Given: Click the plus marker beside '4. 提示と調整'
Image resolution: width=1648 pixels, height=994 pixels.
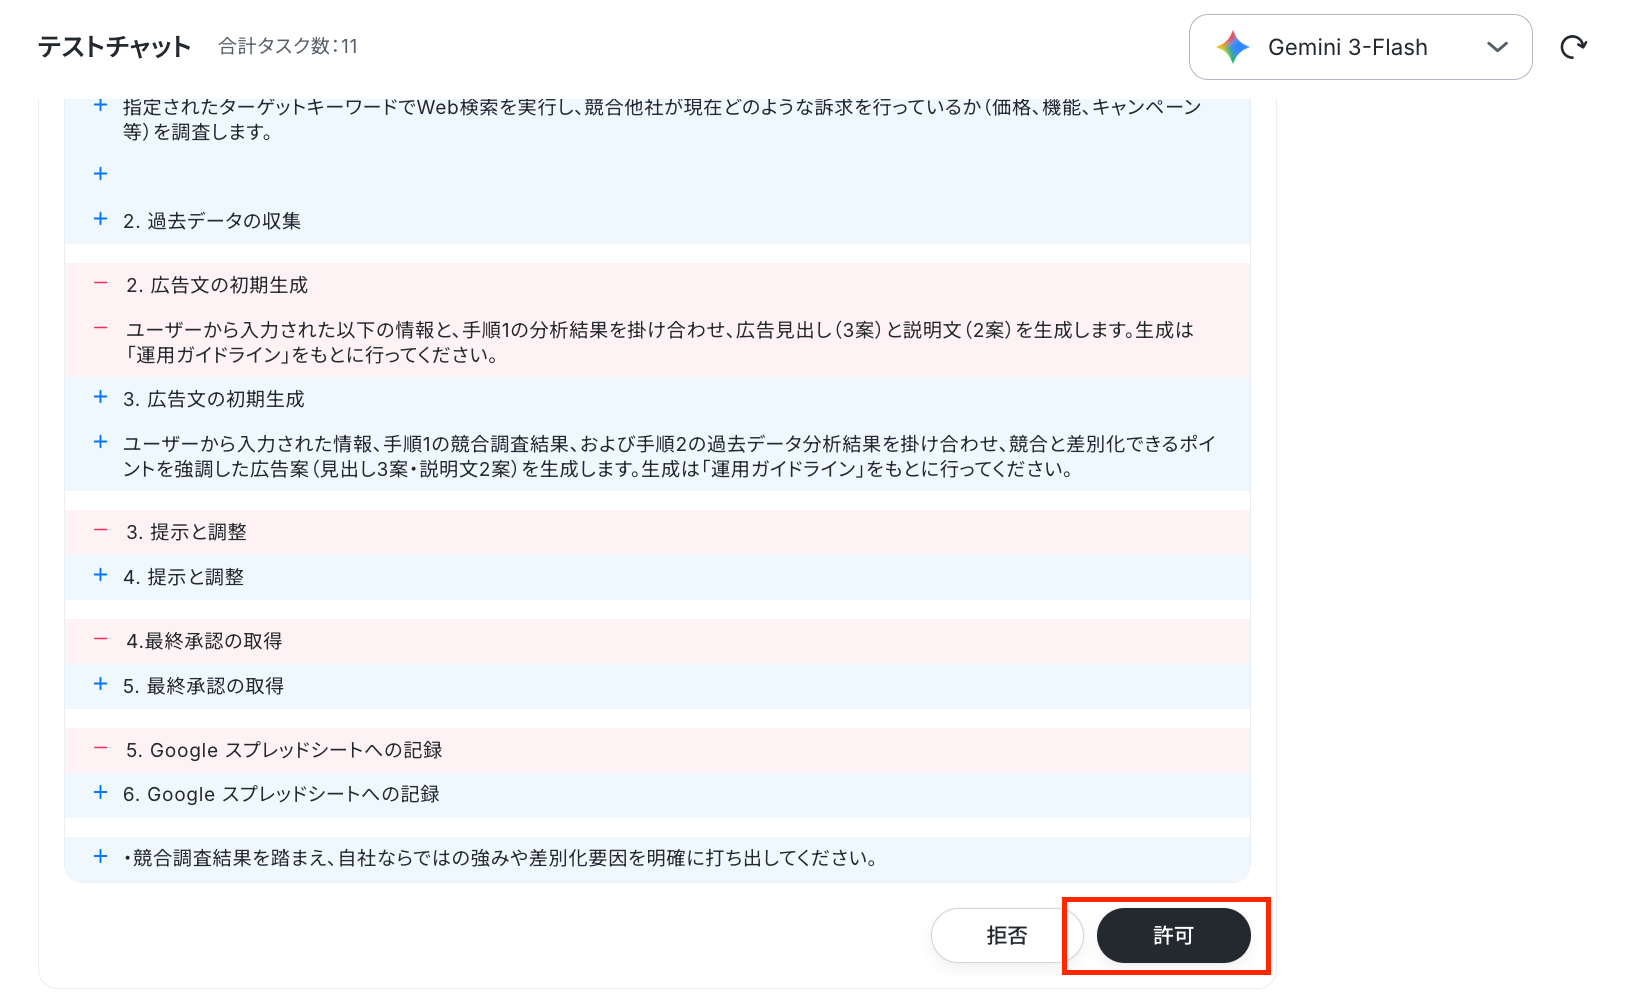Looking at the screenshot, I should [x=100, y=575].
